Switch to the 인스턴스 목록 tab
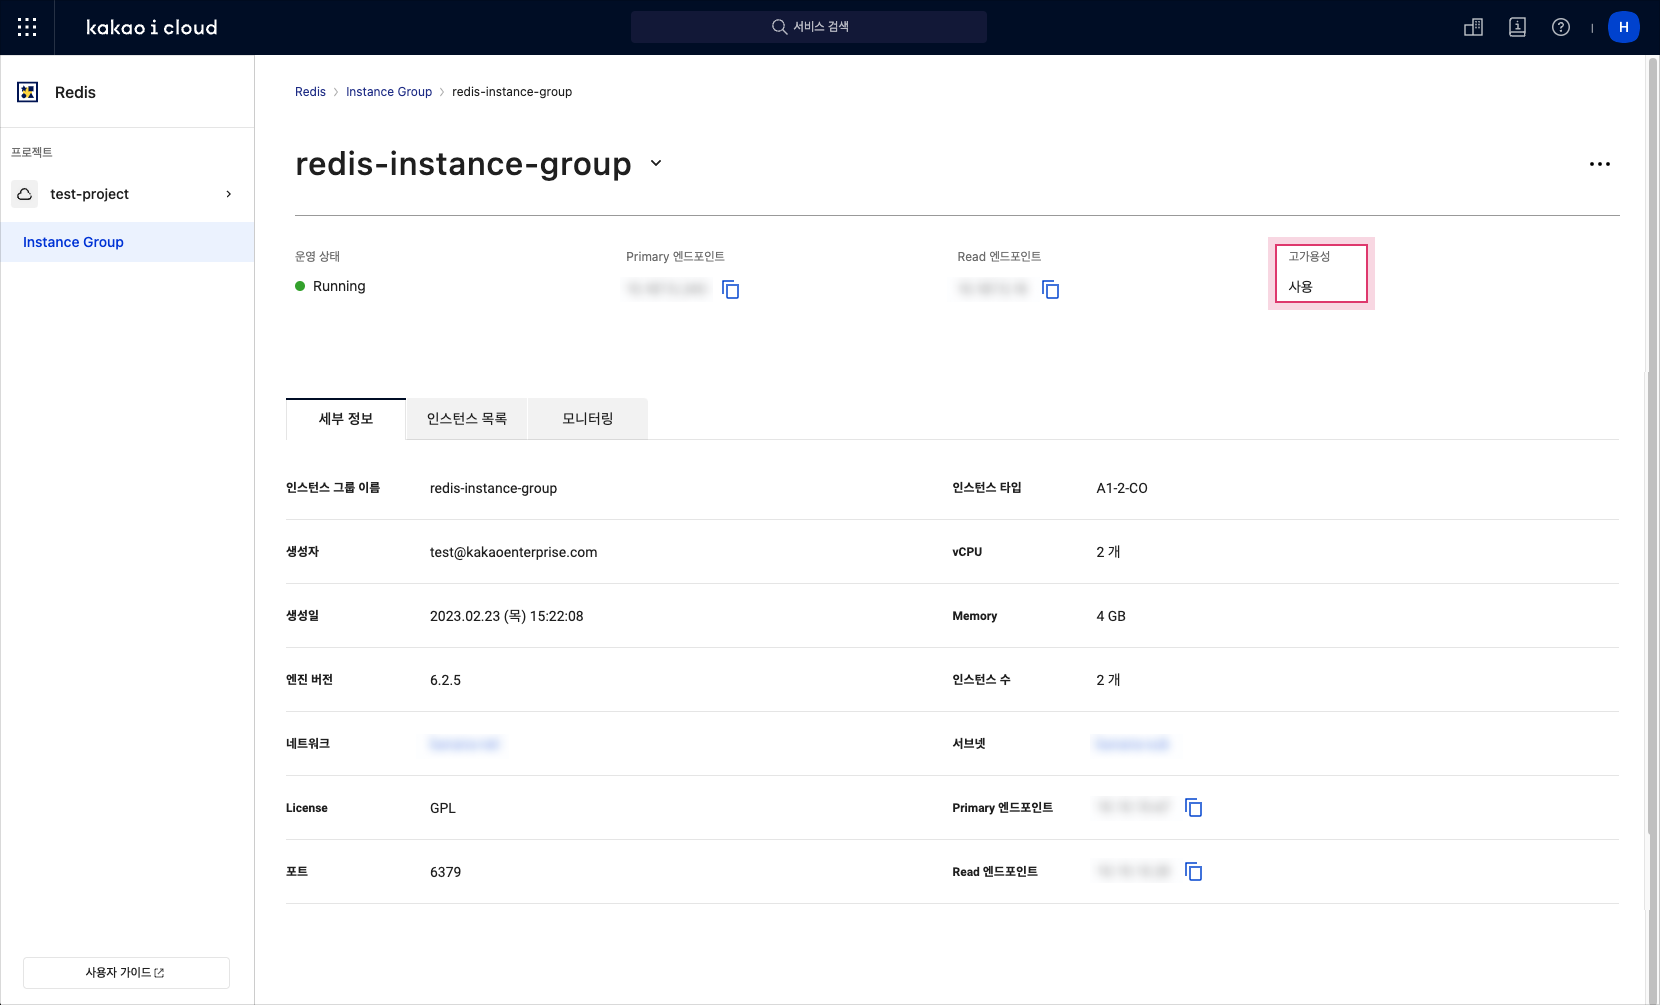This screenshot has height=1005, width=1660. pyautogui.click(x=467, y=419)
